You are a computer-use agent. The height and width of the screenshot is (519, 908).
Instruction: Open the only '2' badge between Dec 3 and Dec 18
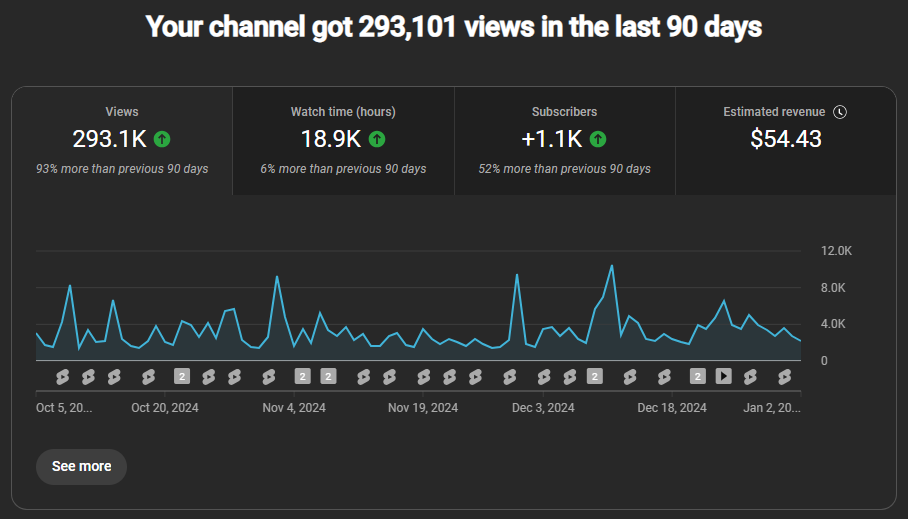click(x=594, y=376)
